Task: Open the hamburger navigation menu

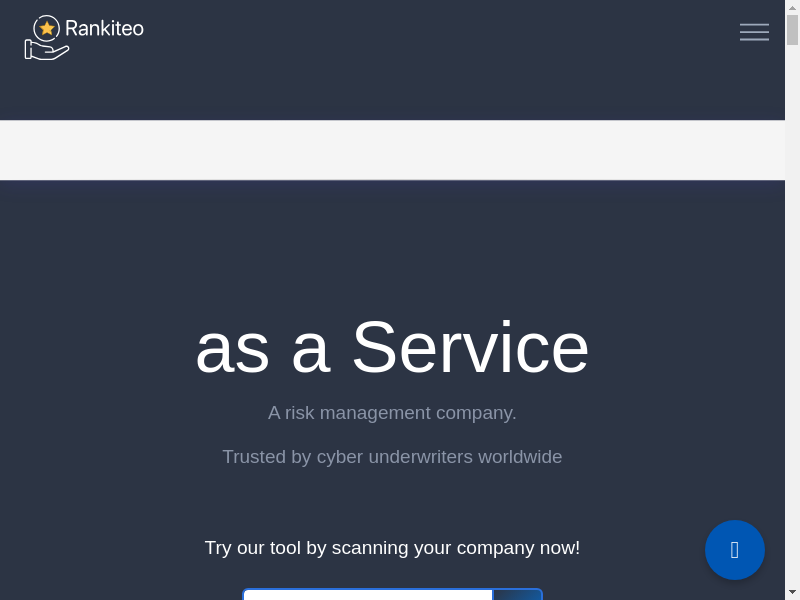Action: tap(754, 32)
